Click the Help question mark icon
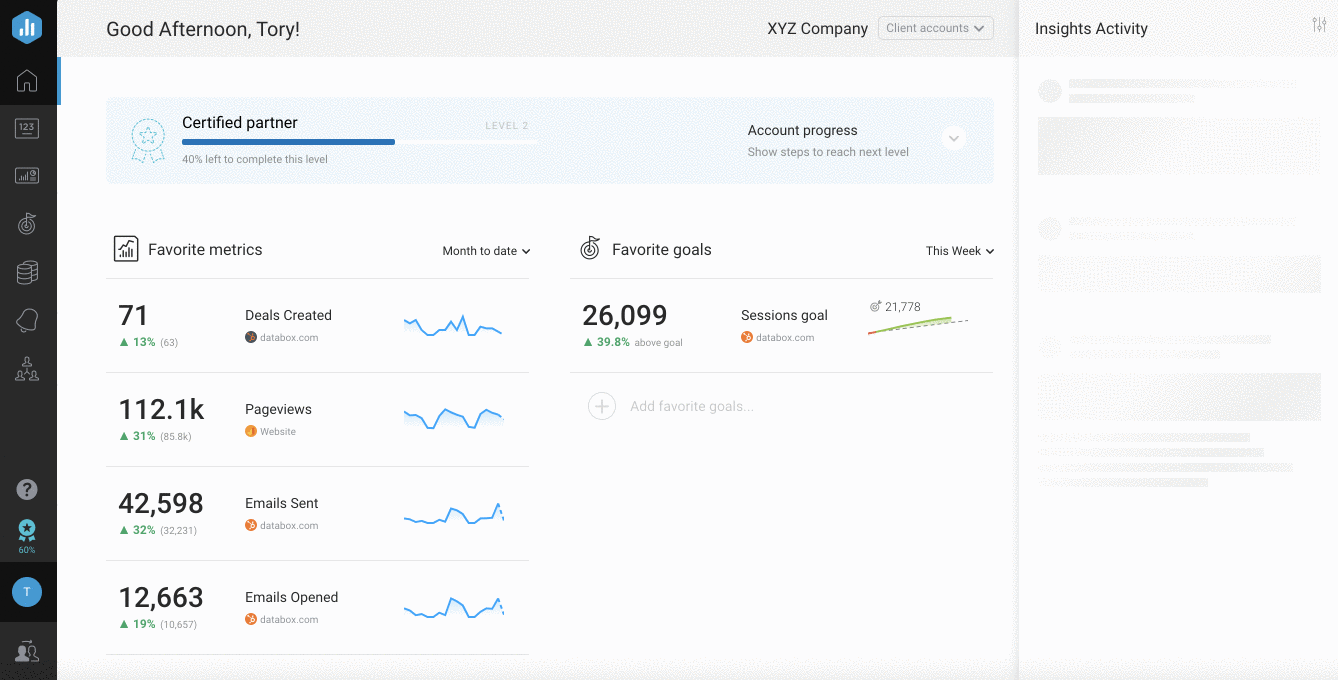1338x680 pixels. pos(27,489)
